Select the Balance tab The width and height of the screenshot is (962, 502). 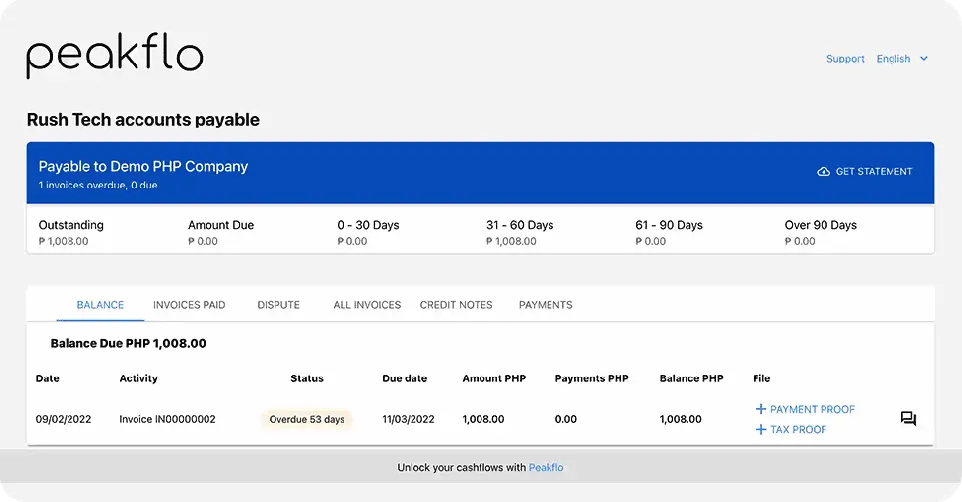100,305
